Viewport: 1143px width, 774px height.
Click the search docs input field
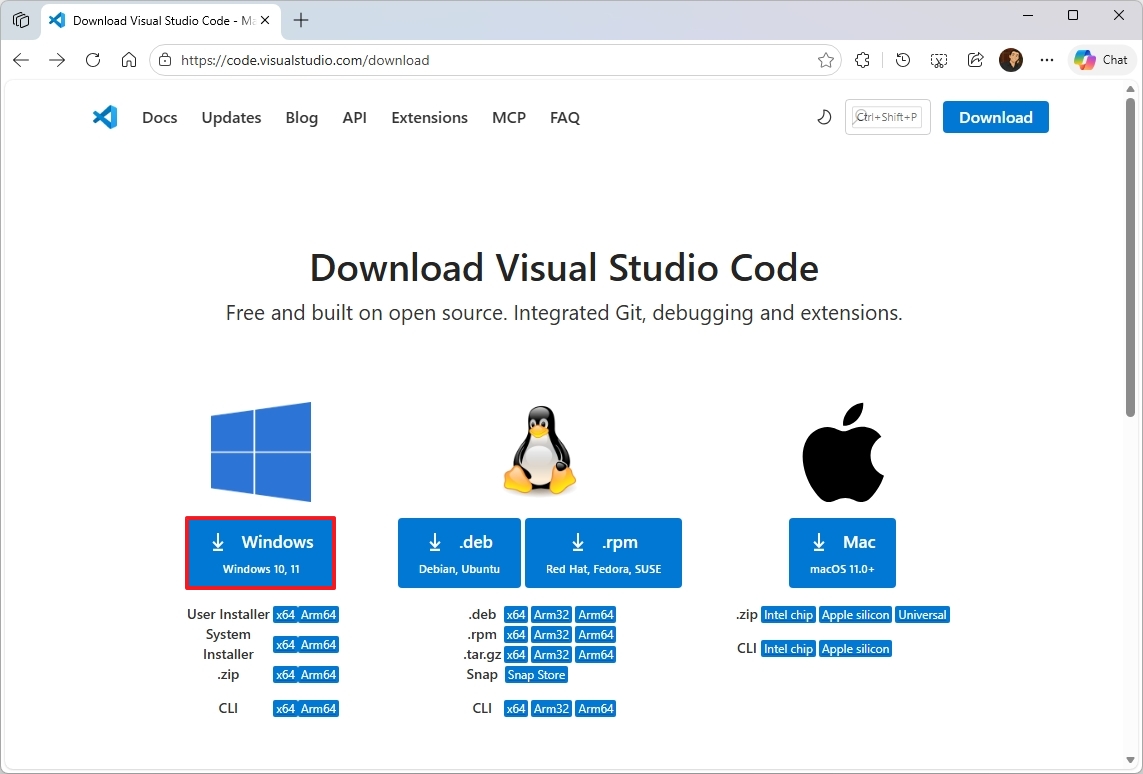pyautogui.click(x=887, y=117)
